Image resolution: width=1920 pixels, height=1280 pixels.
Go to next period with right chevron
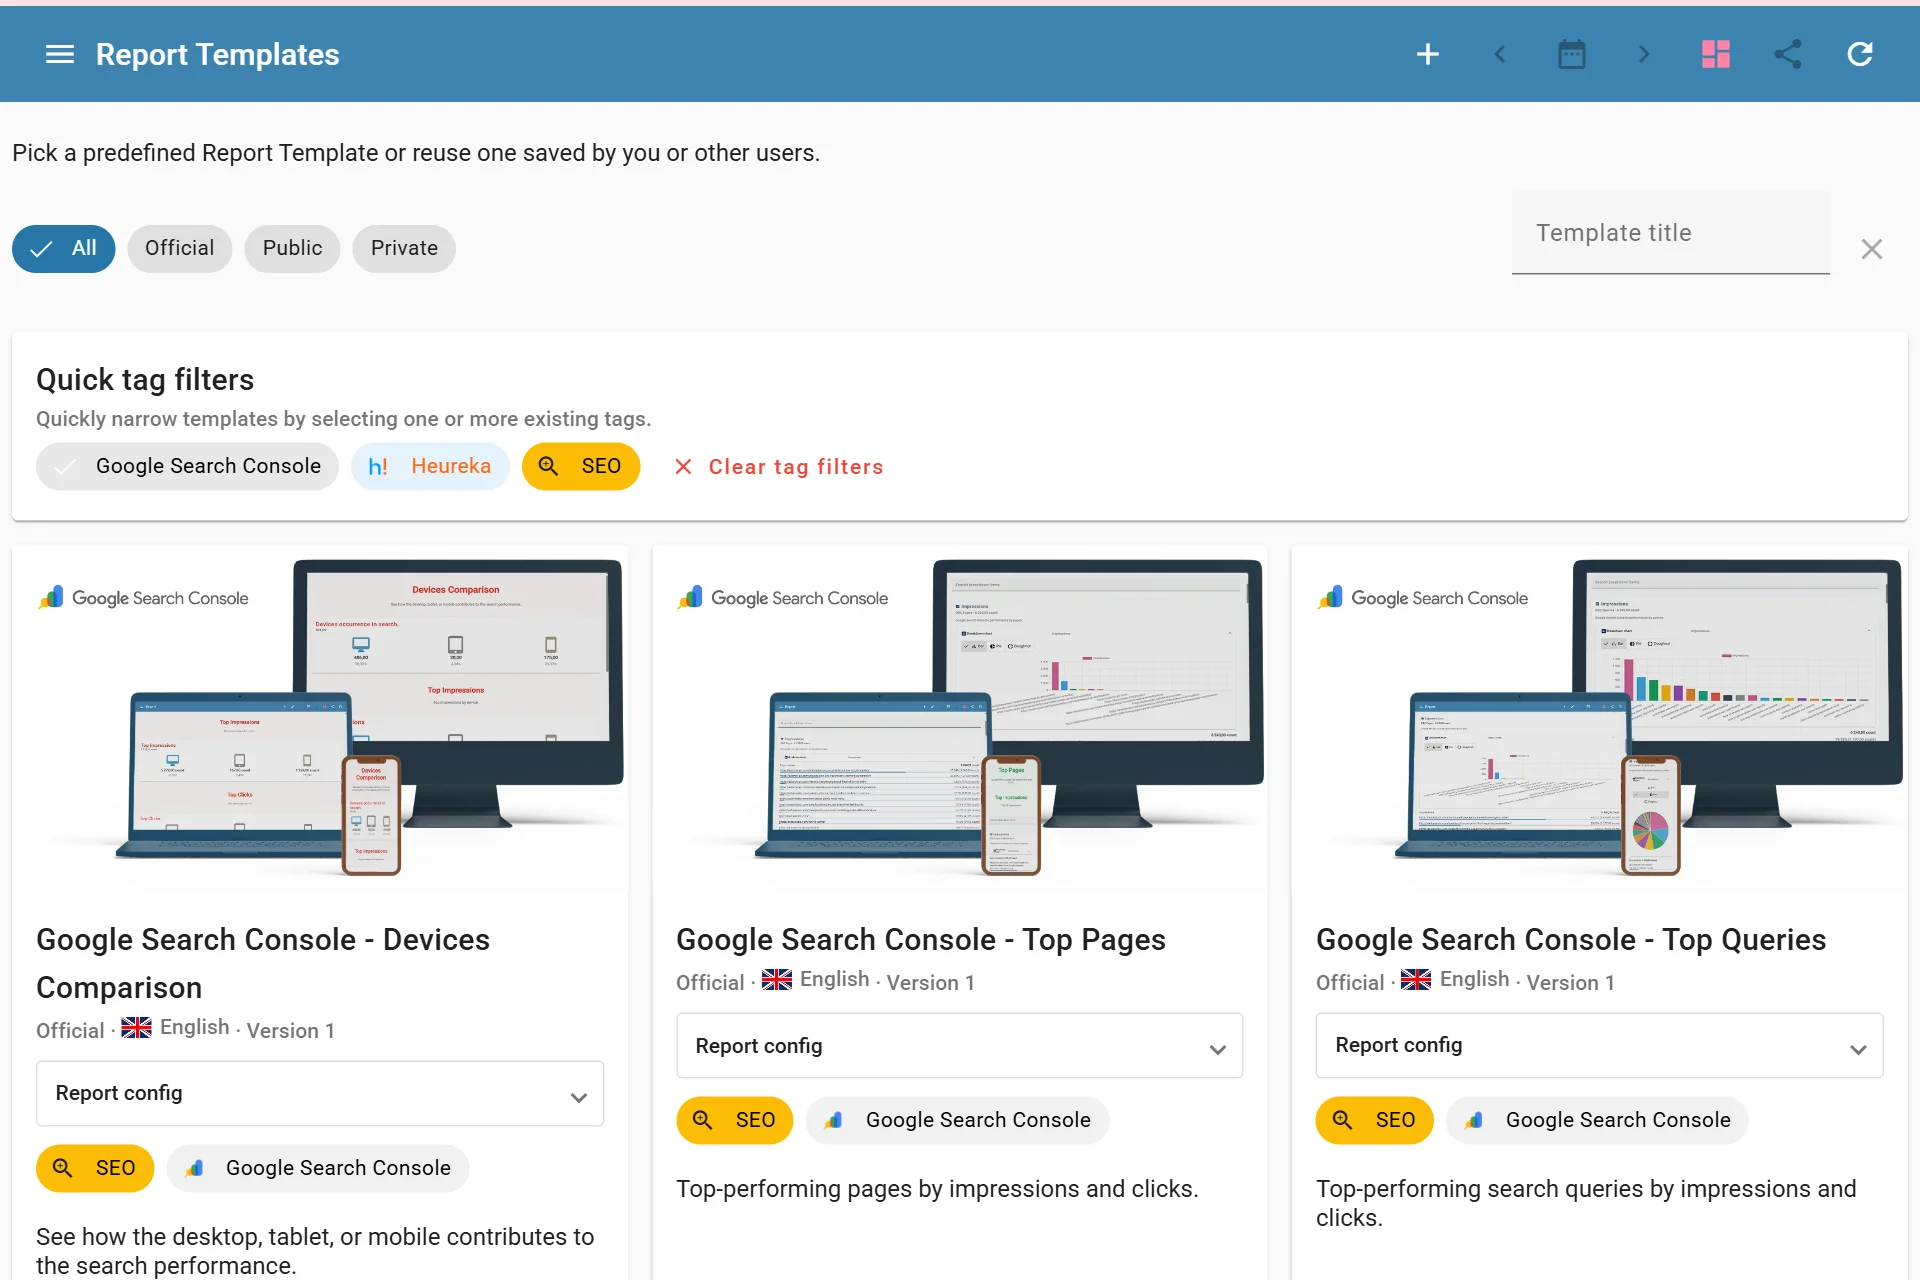point(1644,54)
